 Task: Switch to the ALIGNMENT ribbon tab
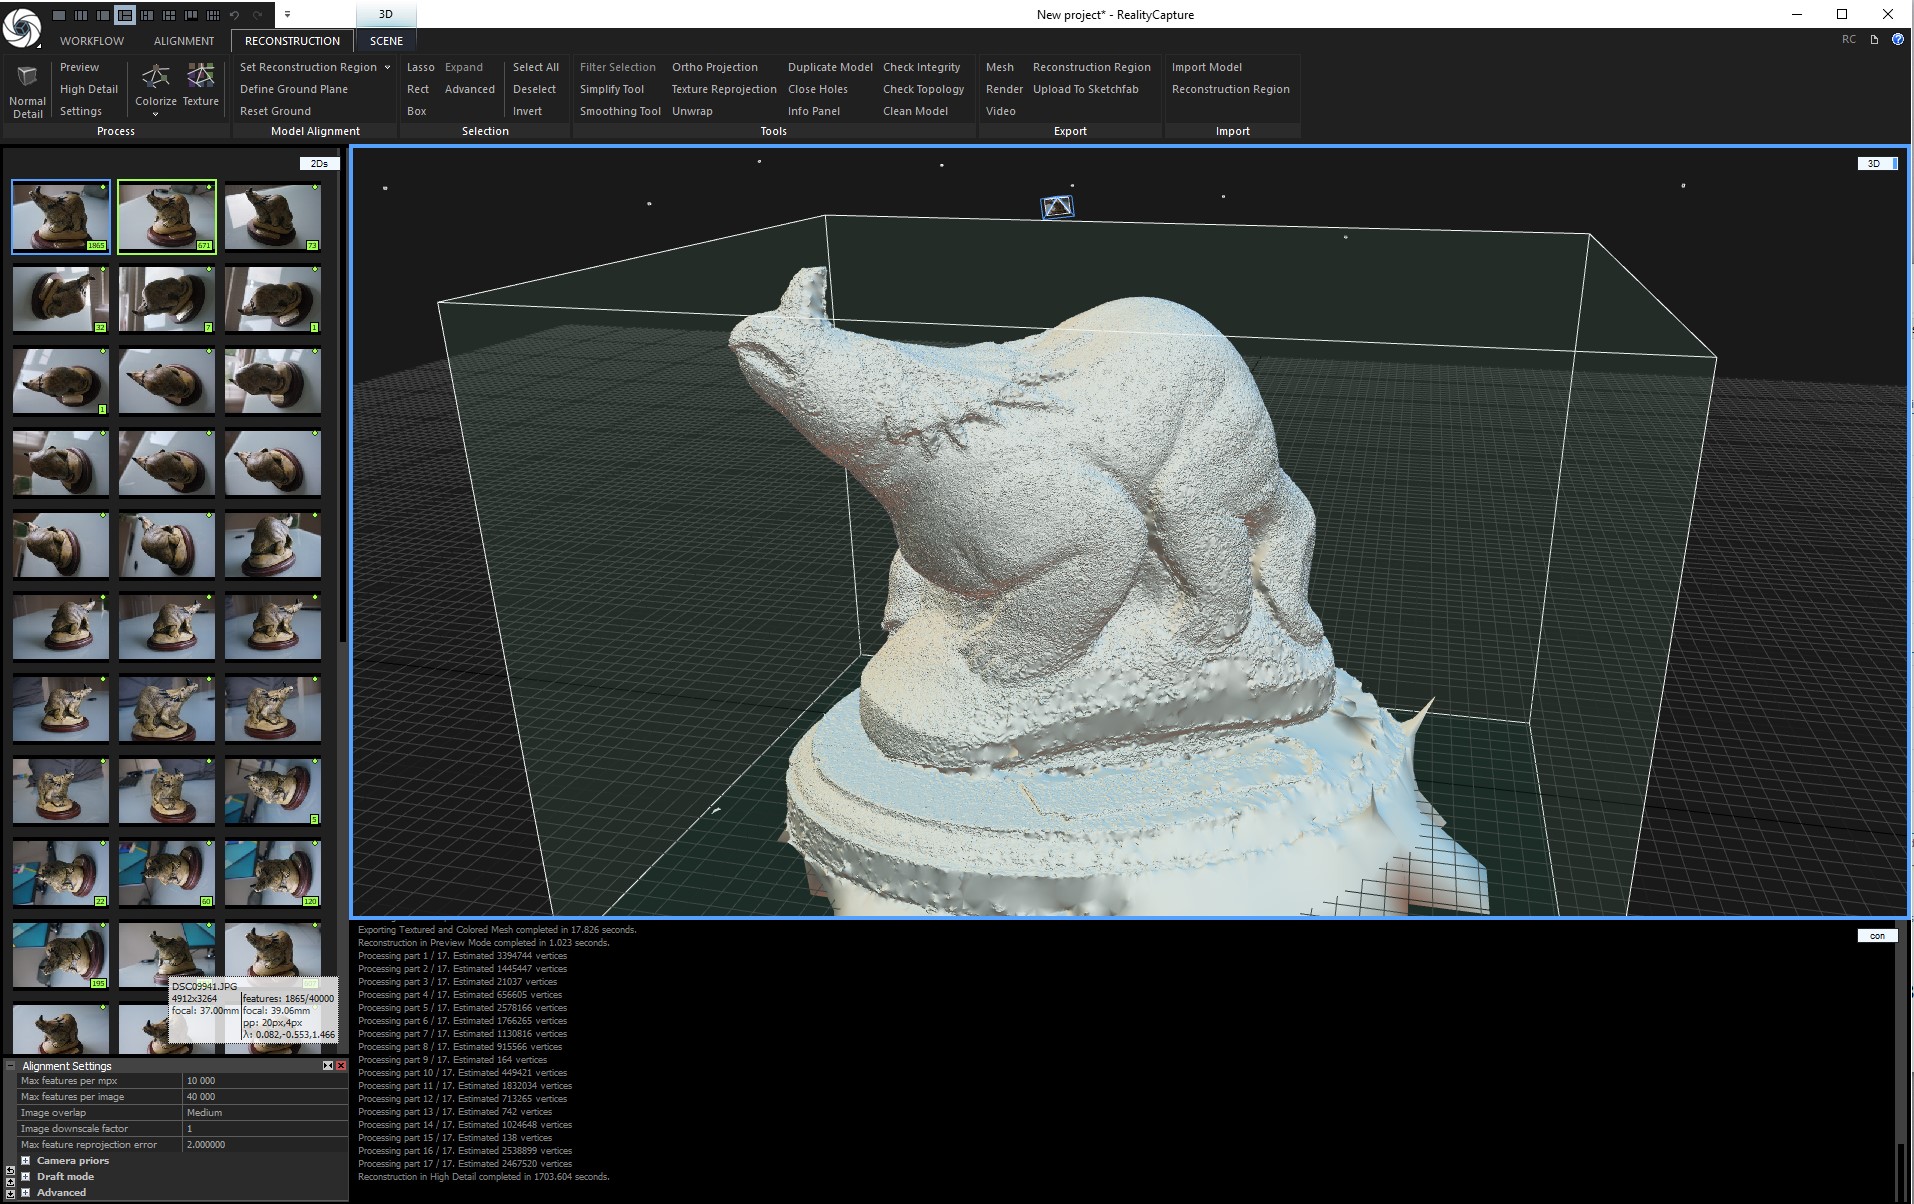[x=184, y=41]
